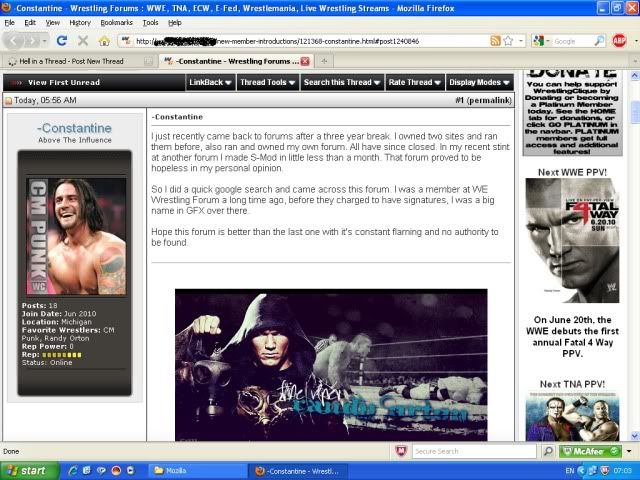Viewport: 640px width, 480px height.
Task: Click the EN language indicator in tray
Action: [x=570, y=471]
